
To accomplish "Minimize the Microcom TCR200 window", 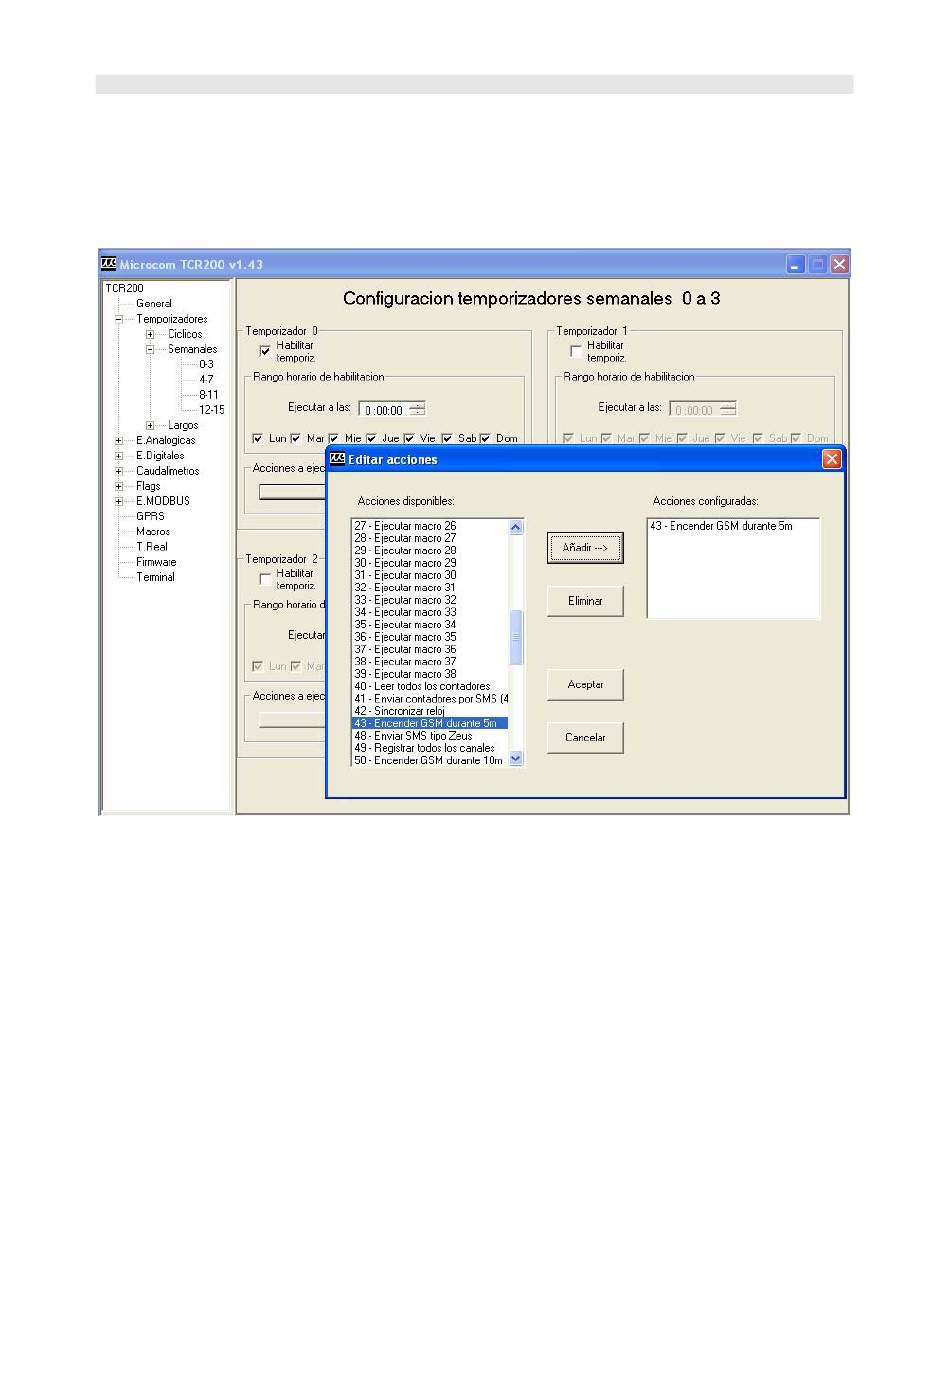I will 796,264.
